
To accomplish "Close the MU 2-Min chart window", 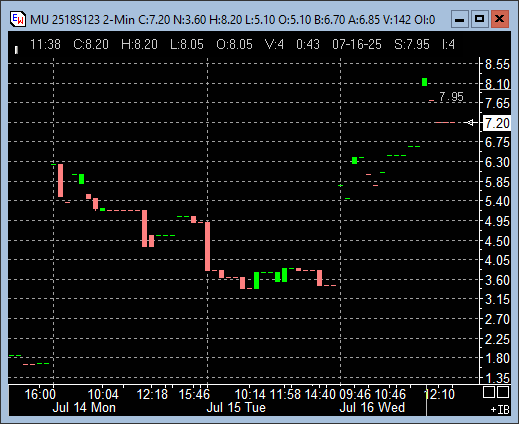I will (499, 19).
